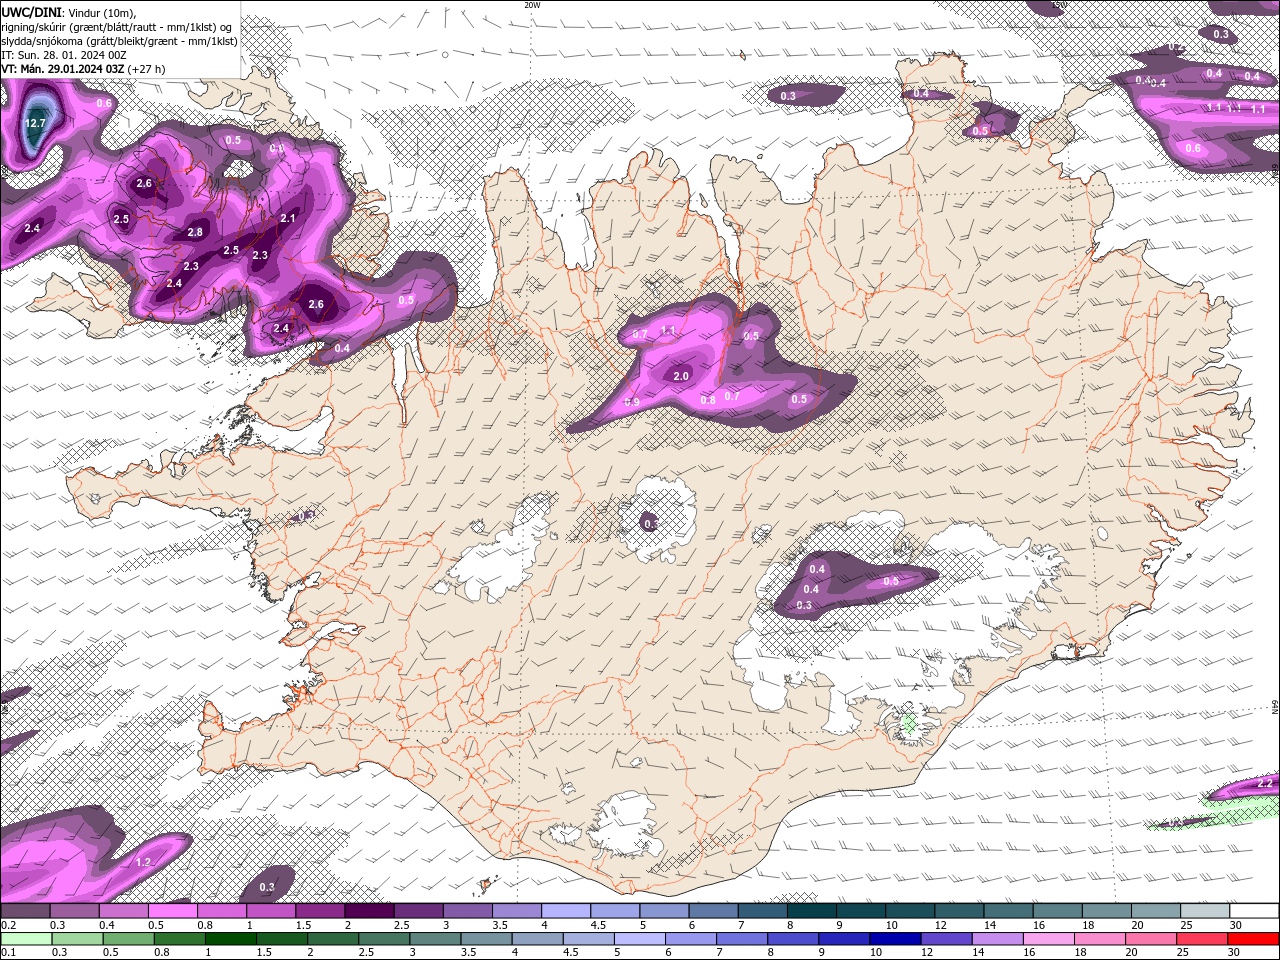Pick the bright pink 0.5–0.8 top legend swatch
This screenshot has width=1280, height=960.
pos(172,912)
